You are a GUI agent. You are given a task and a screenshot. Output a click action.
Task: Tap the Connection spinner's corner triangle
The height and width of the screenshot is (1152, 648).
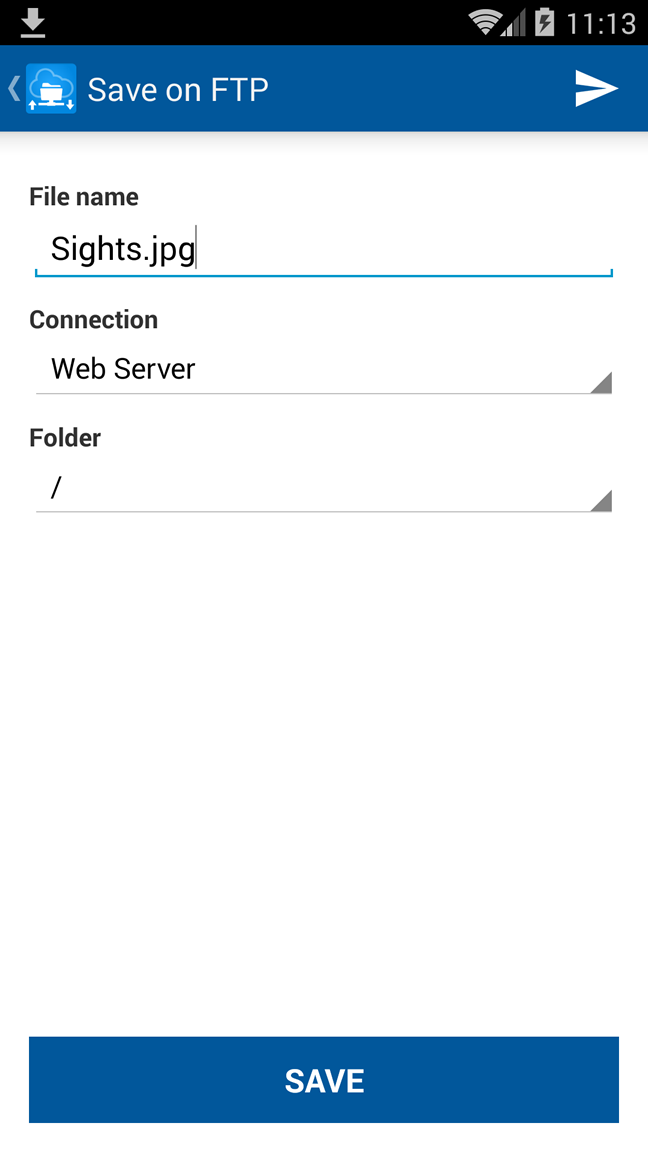(x=601, y=382)
